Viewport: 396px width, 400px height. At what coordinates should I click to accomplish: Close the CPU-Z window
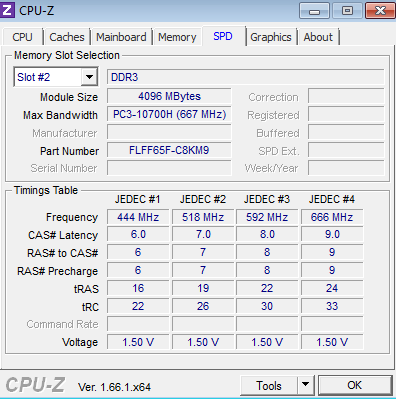[380, 11]
